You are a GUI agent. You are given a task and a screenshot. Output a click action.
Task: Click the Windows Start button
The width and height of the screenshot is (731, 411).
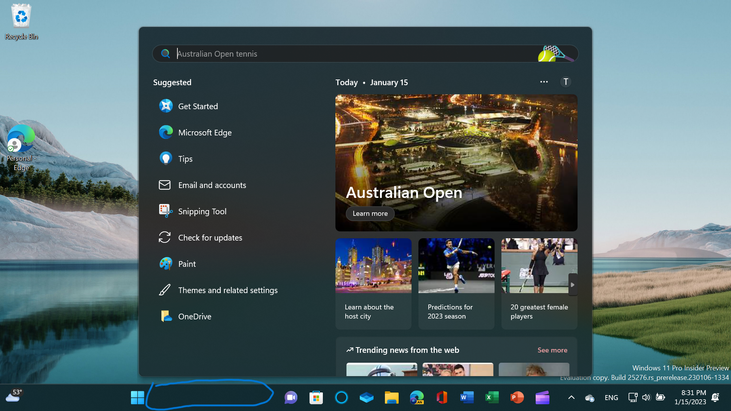(x=138, y=397)
